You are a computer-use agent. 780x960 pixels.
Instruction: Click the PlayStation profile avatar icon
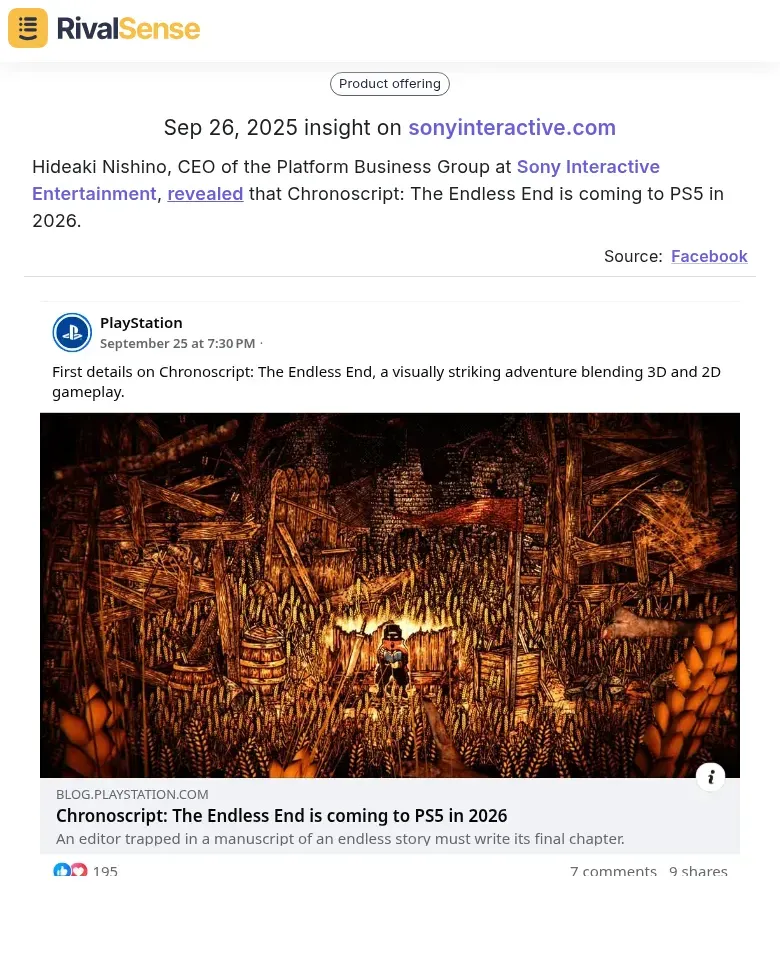coord(72,332)
